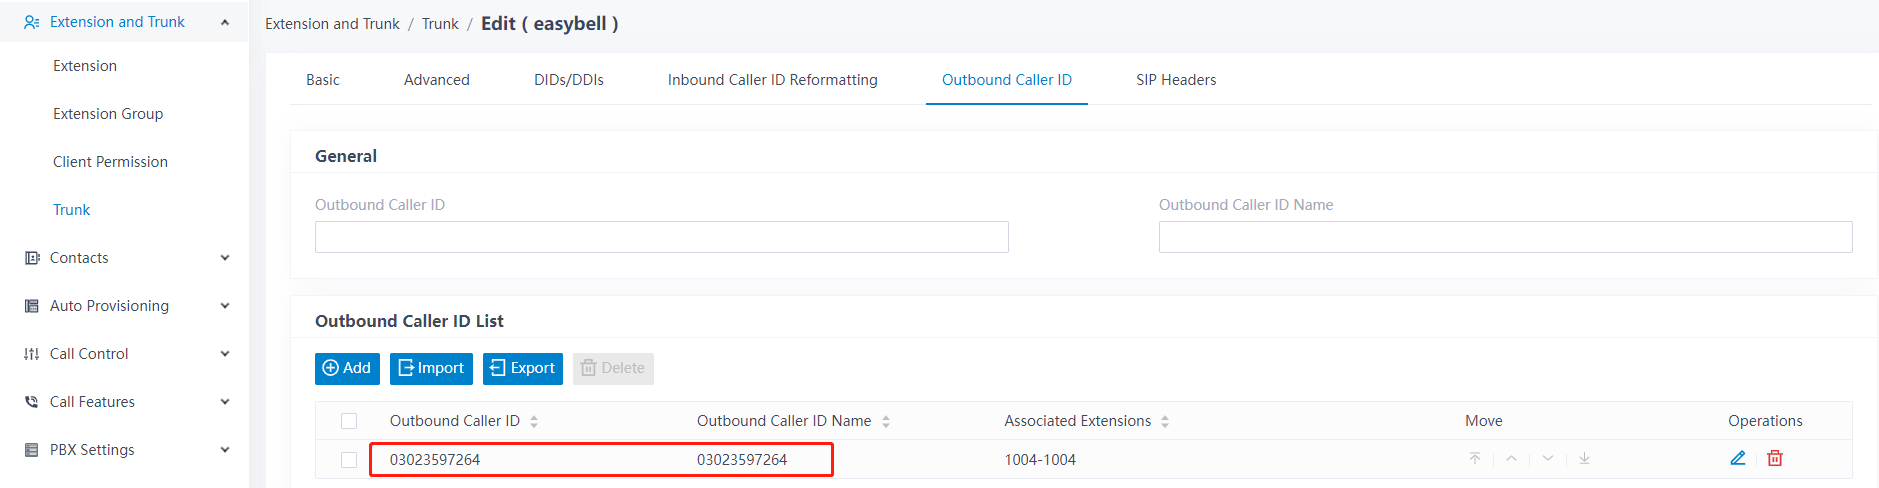Delete row 03023597264 using red trash icon
Viewport: 1879px width, 488px height.
(1775, 458)
